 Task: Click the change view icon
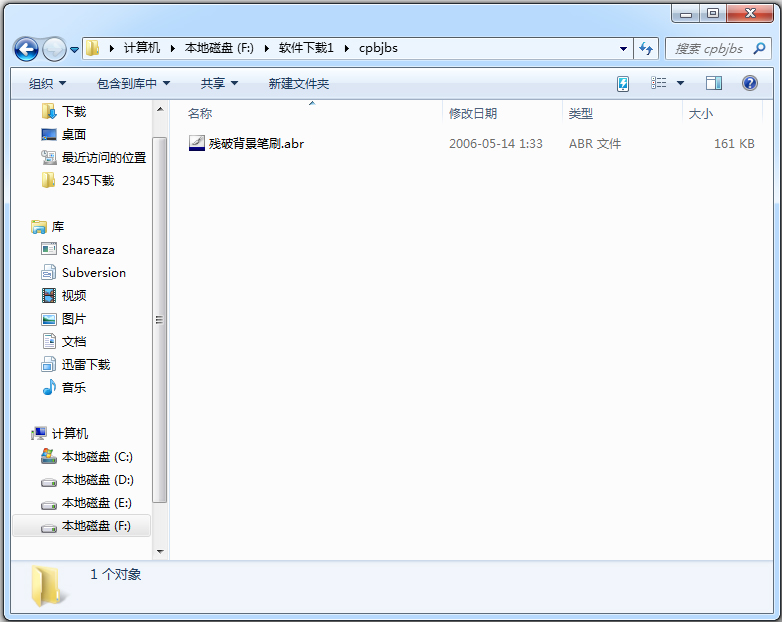[659, 83]
